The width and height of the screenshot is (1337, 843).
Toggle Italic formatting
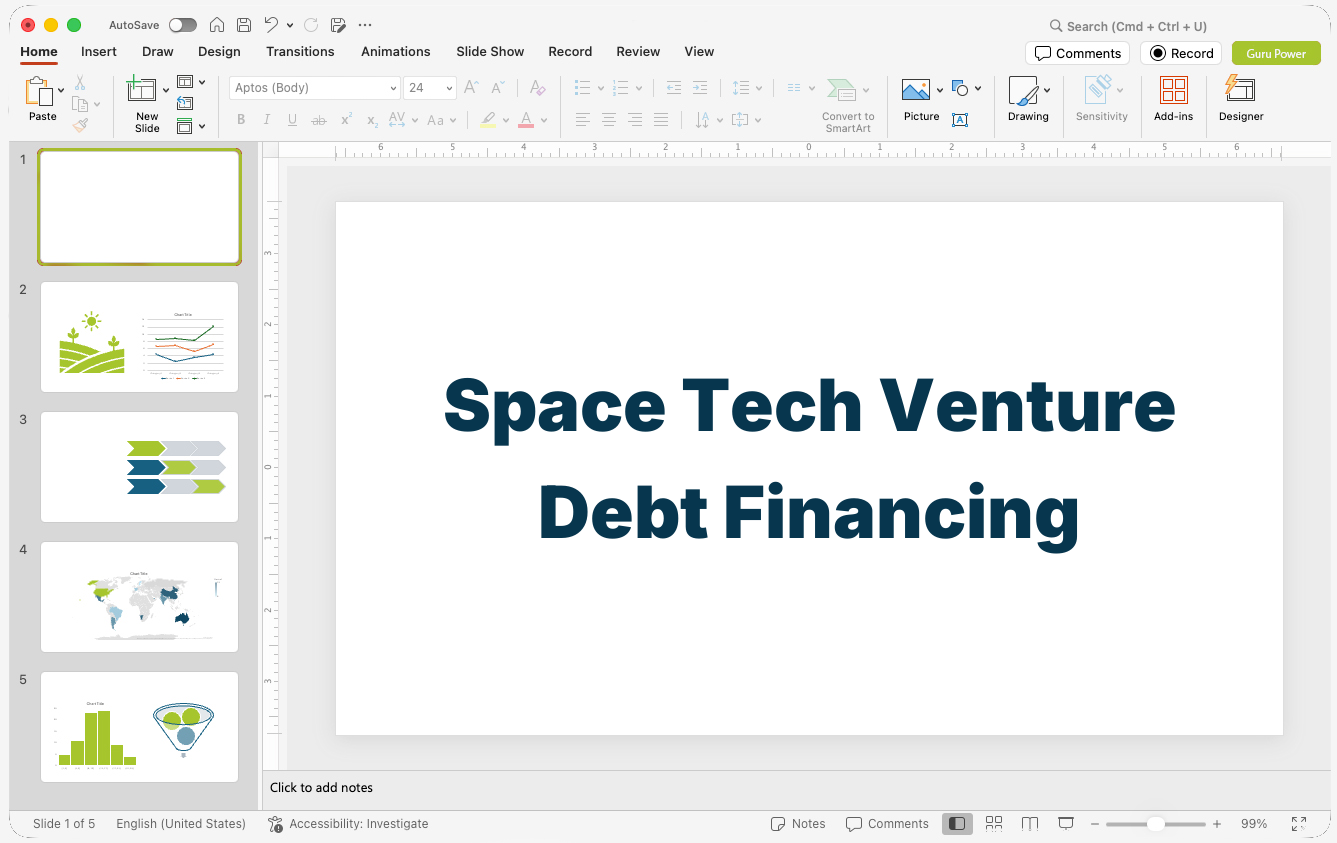(267, 120)
